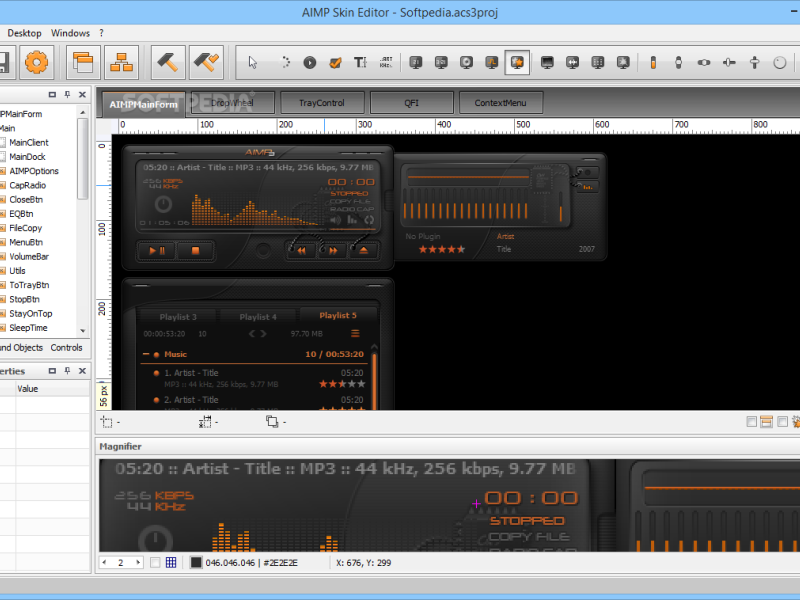Click scroll-down arrow of object tree

[x=83, y=331]
